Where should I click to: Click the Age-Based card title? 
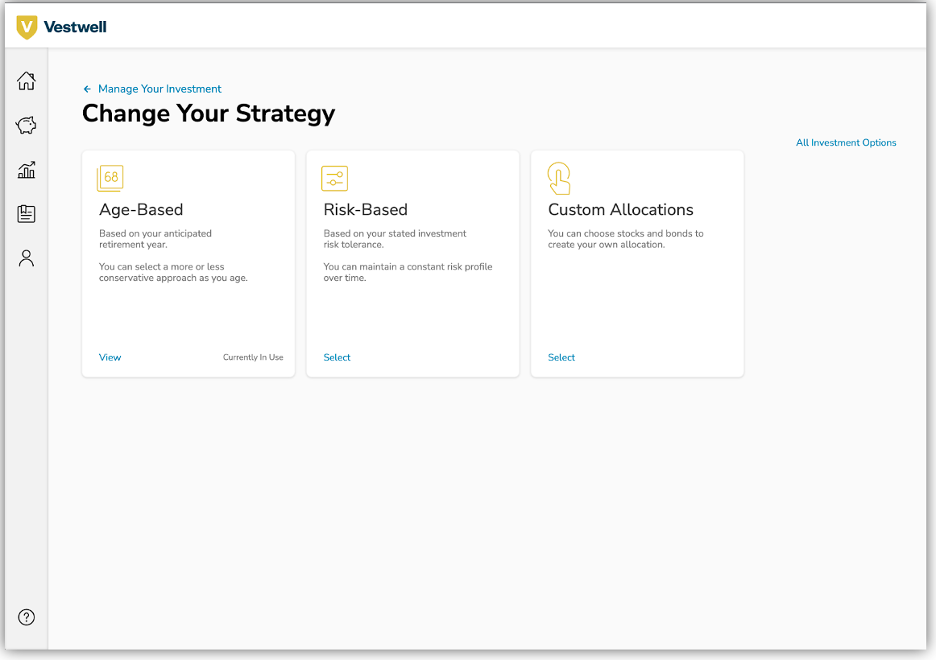[x=141, y=210]
